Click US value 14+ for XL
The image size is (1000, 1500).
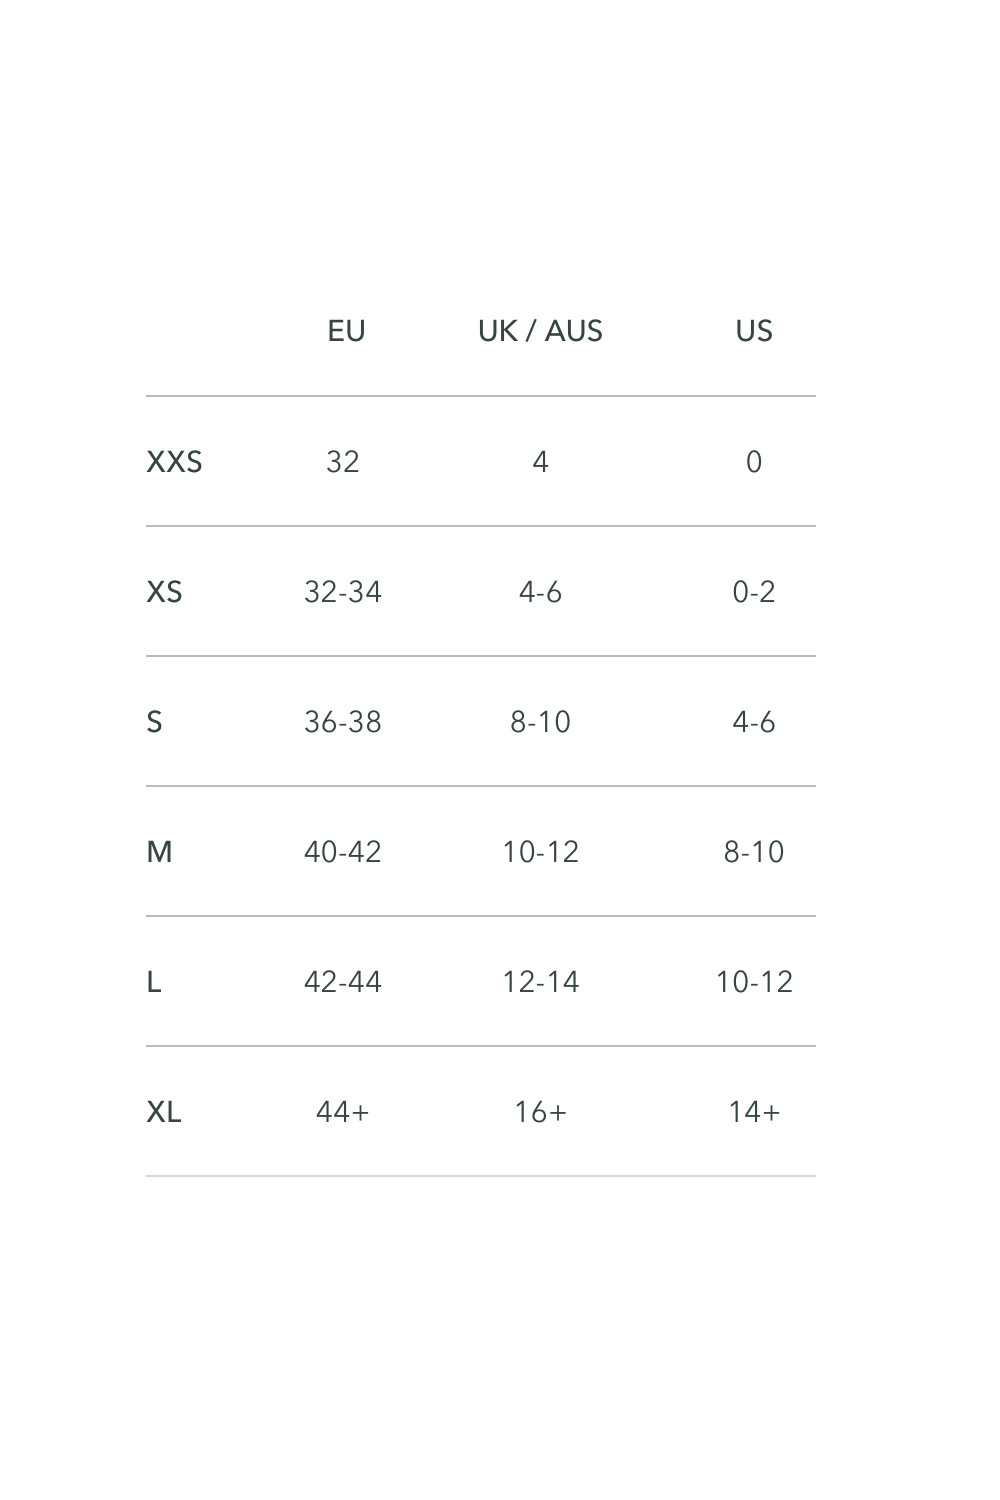(x=754, y=1112)
